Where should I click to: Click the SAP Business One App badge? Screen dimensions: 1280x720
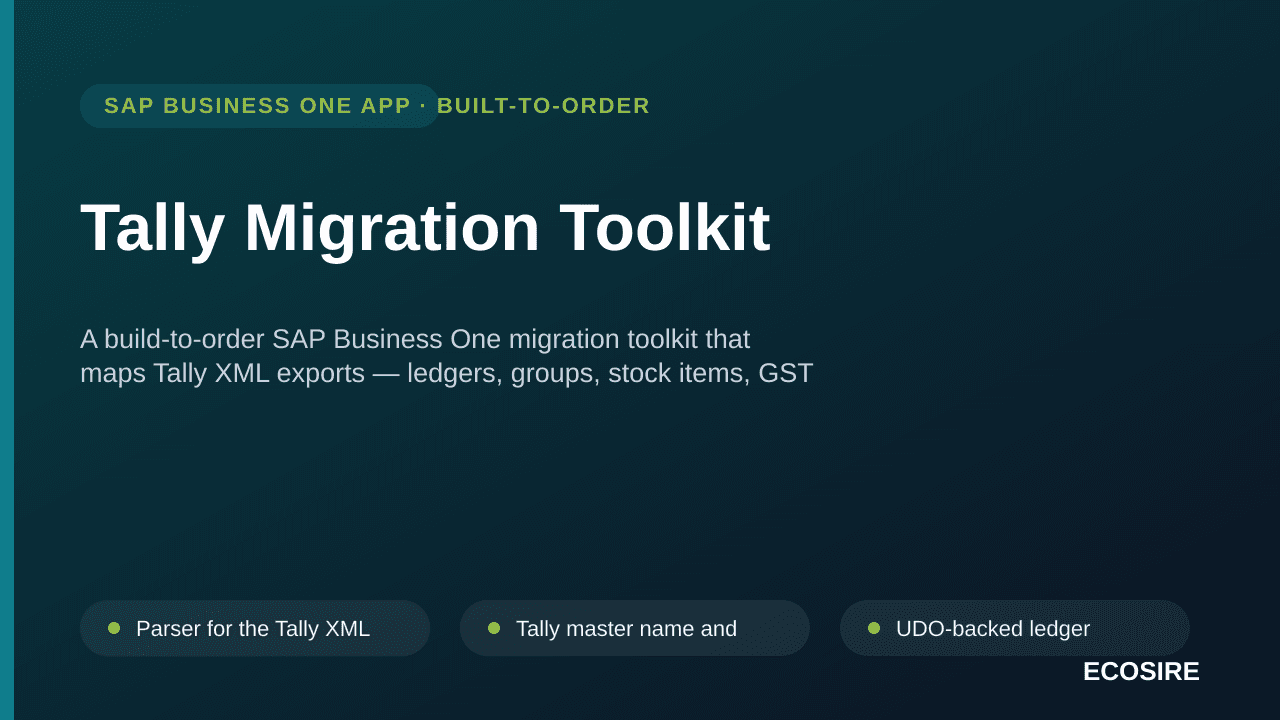click(260, 106)
